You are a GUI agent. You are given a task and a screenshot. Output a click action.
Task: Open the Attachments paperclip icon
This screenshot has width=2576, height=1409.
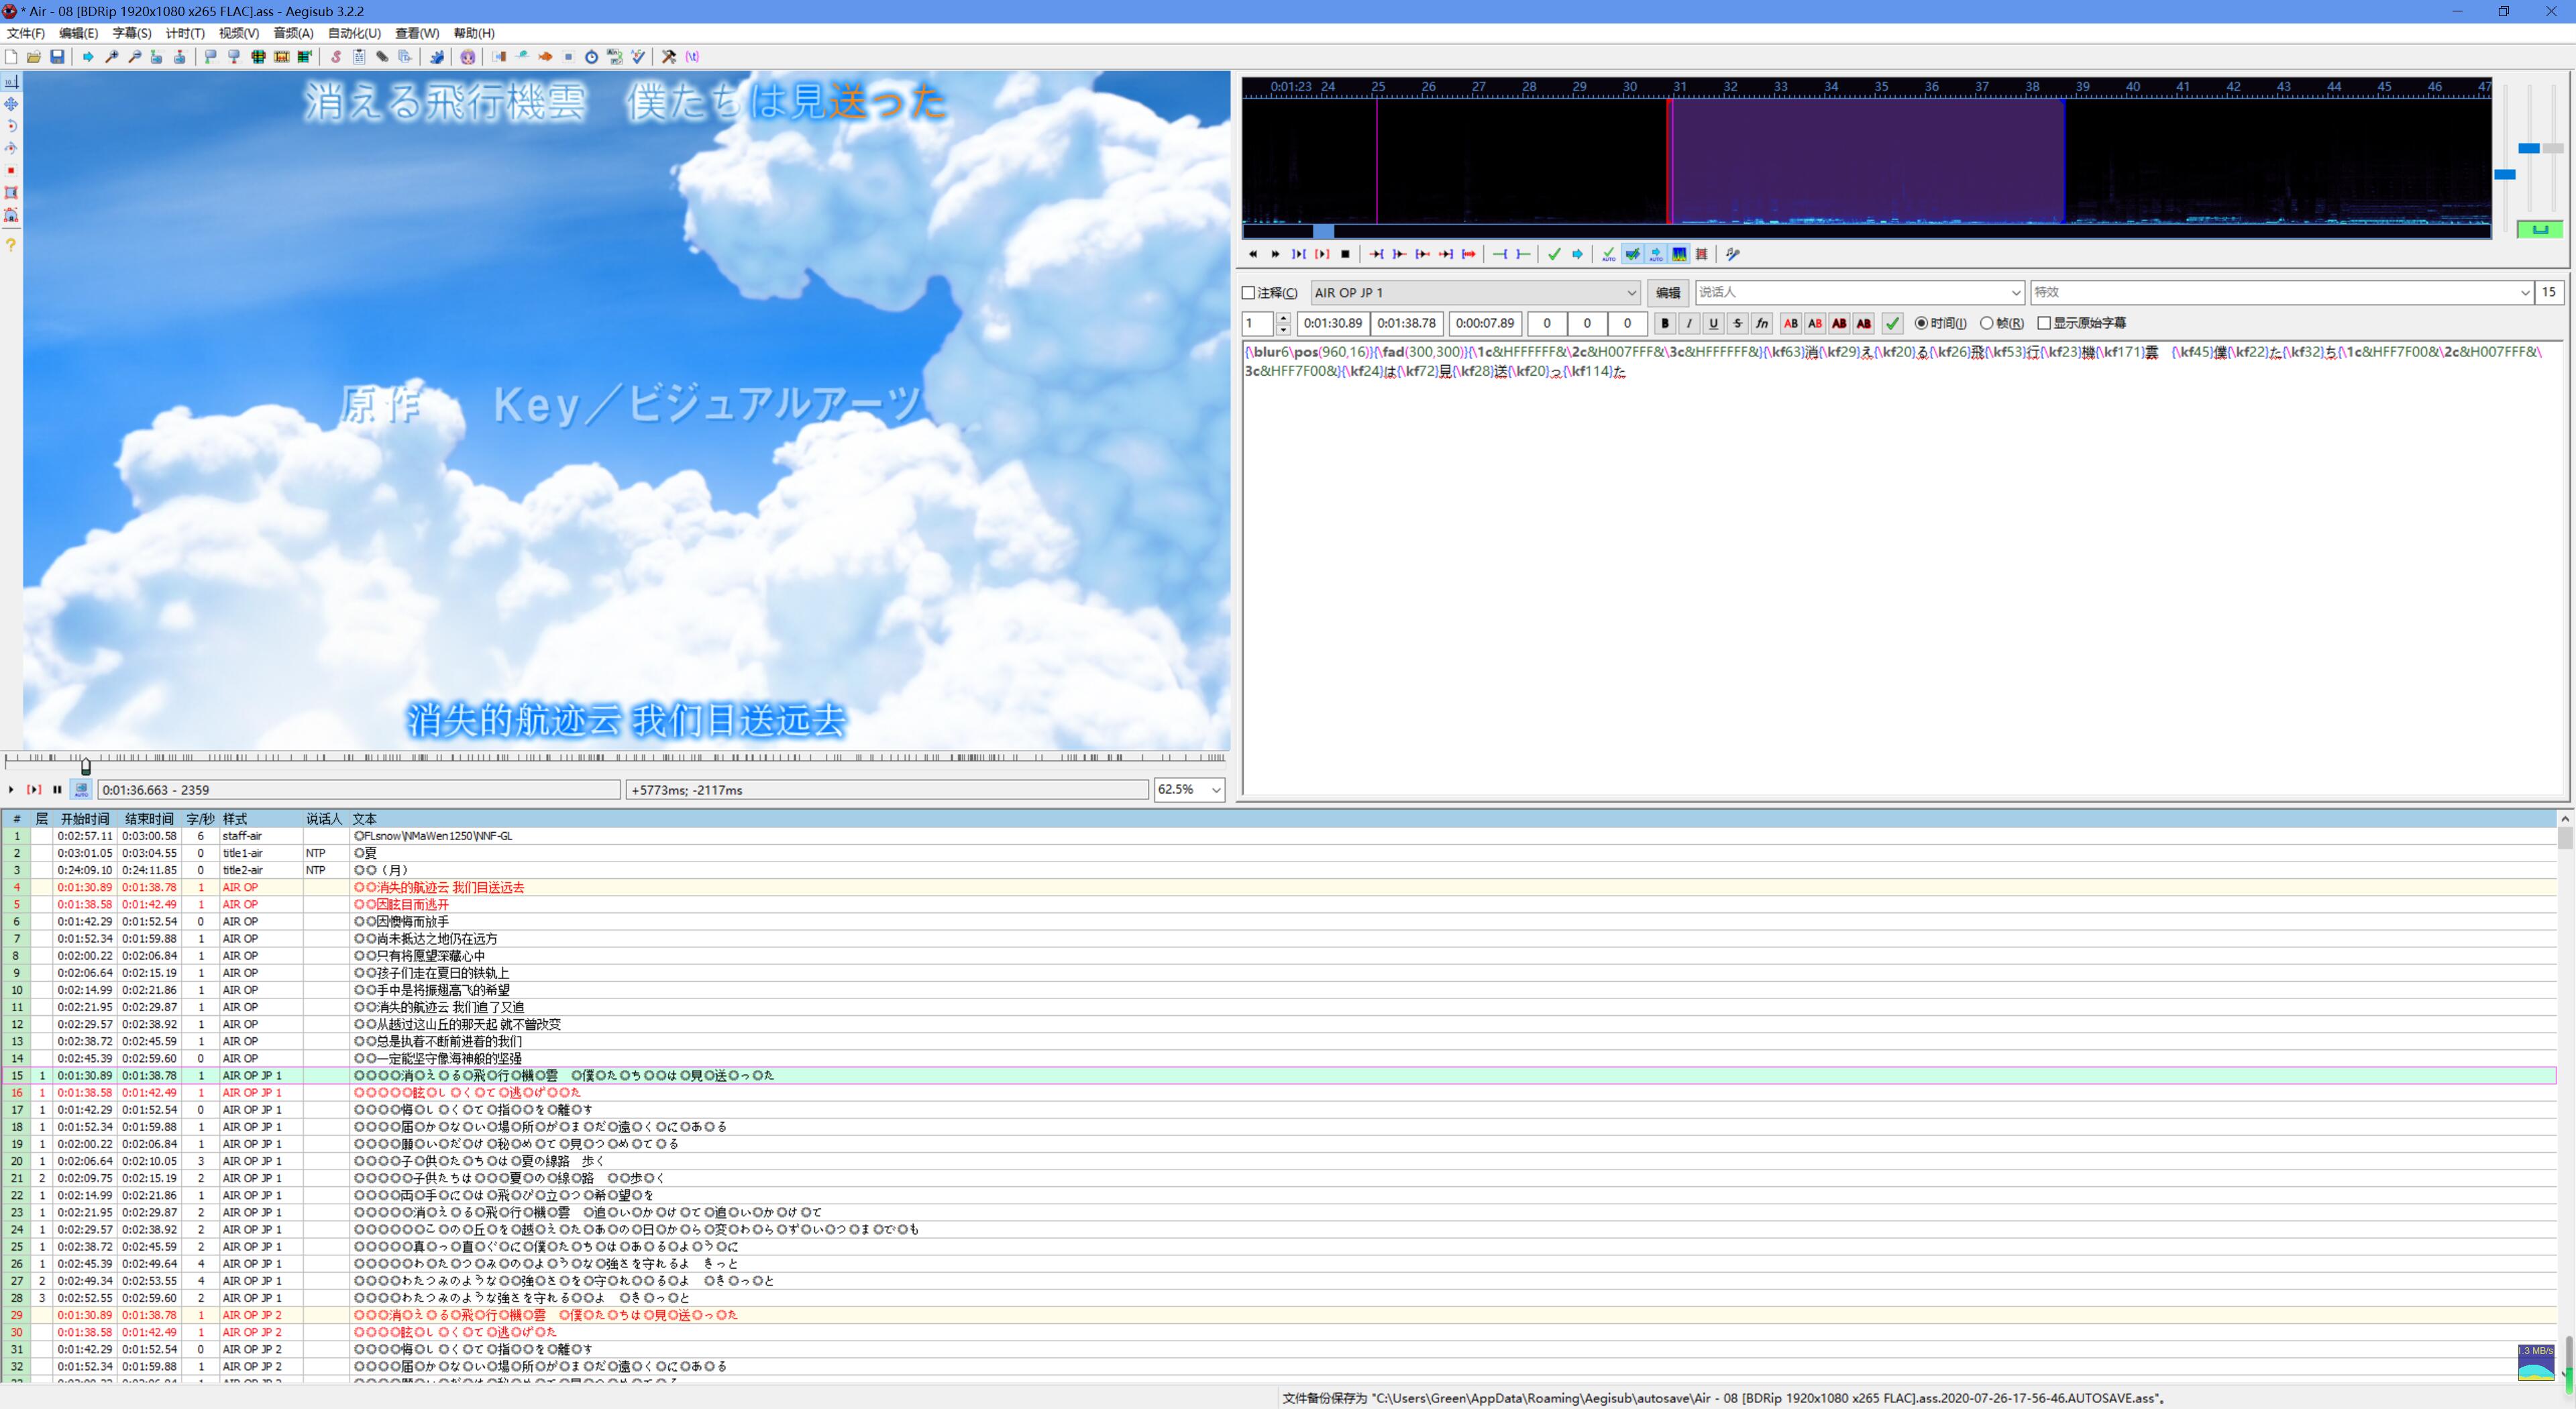pos(382,57)
